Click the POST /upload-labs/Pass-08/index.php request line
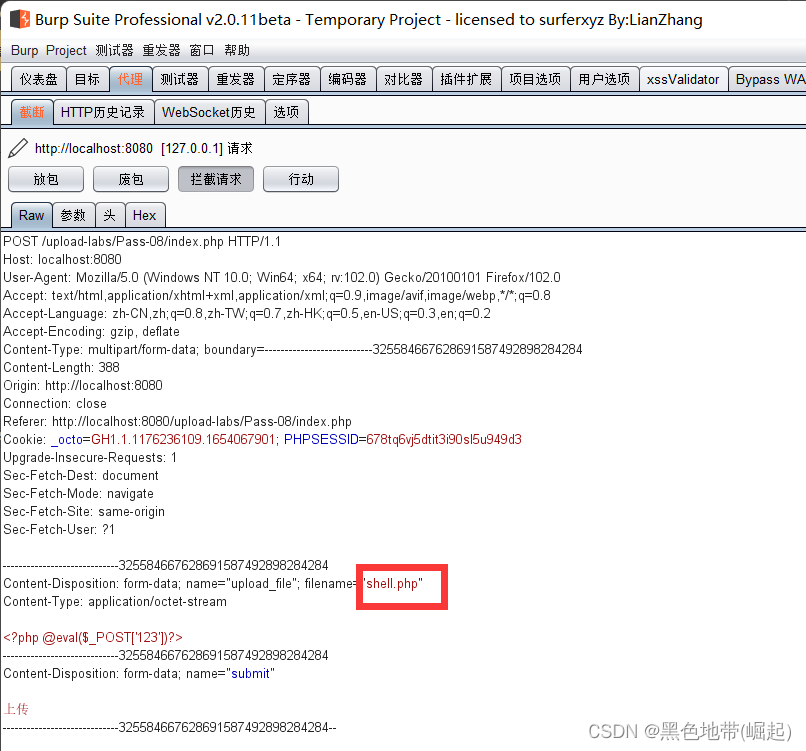 pos(142,242)
